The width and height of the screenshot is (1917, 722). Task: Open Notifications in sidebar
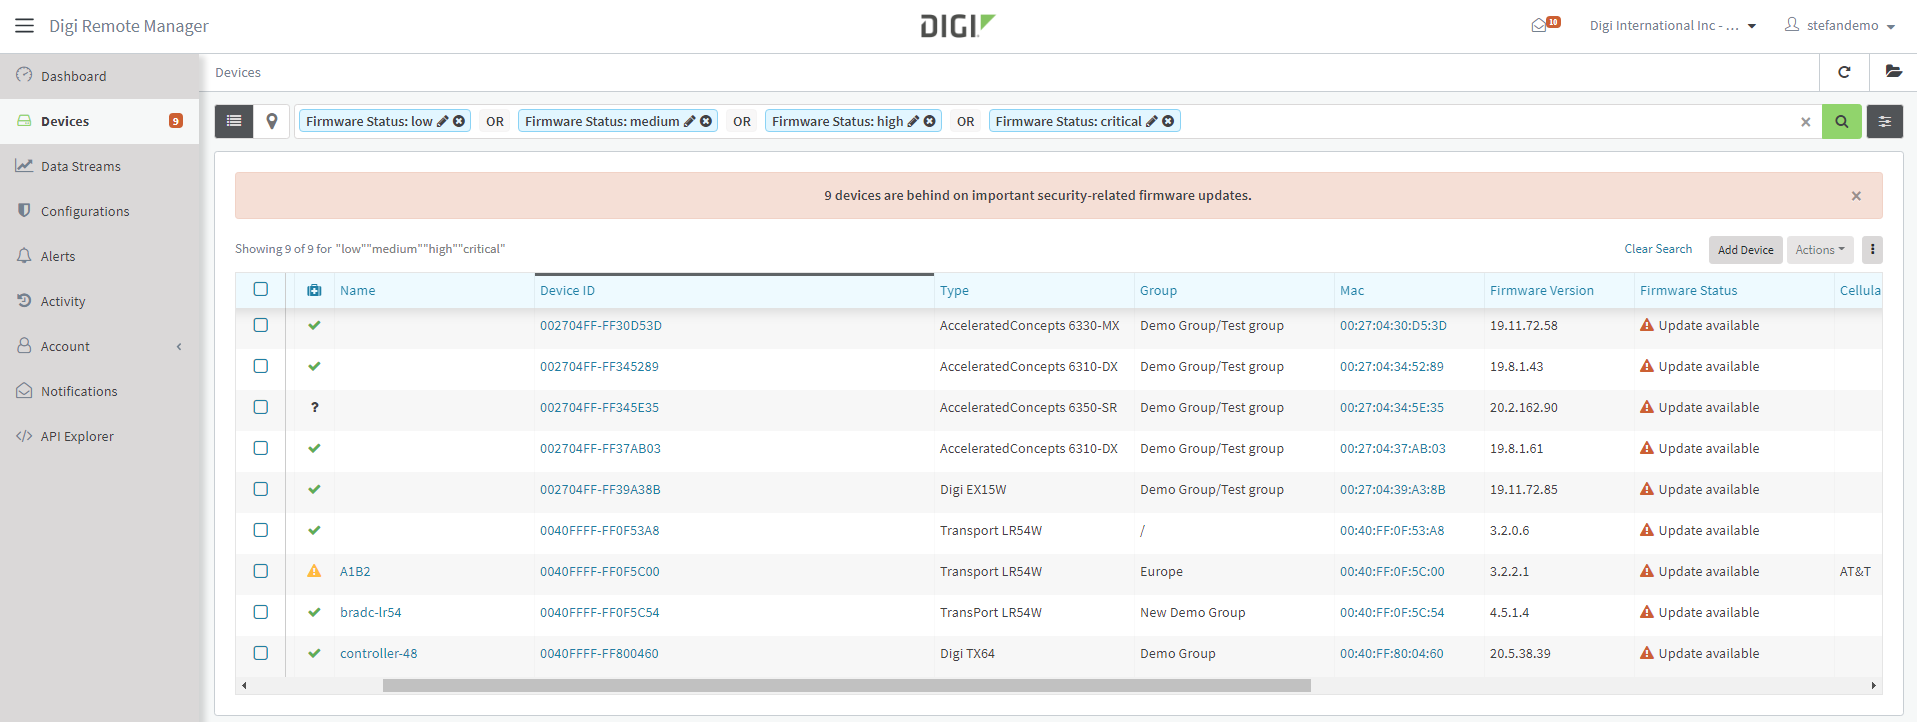click(100, 391)
